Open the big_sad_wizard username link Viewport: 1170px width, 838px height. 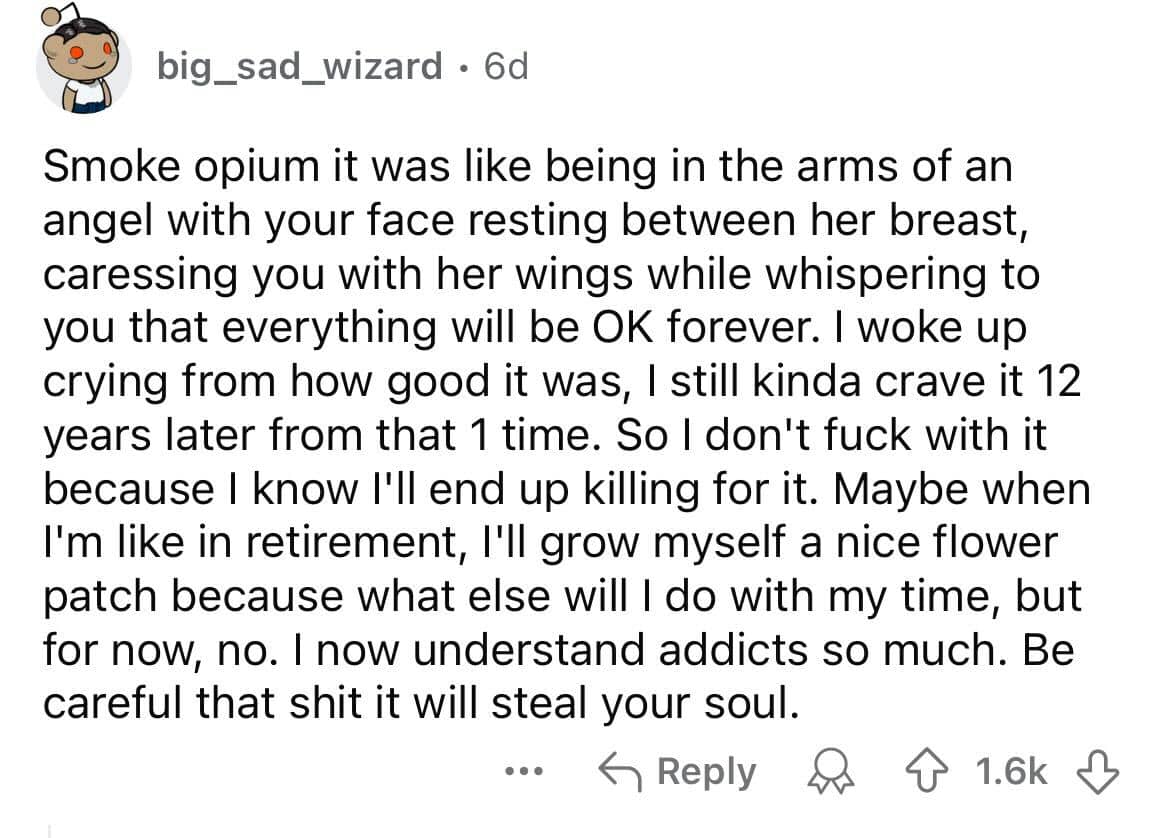pyautogui.click(x=300, y=67)
